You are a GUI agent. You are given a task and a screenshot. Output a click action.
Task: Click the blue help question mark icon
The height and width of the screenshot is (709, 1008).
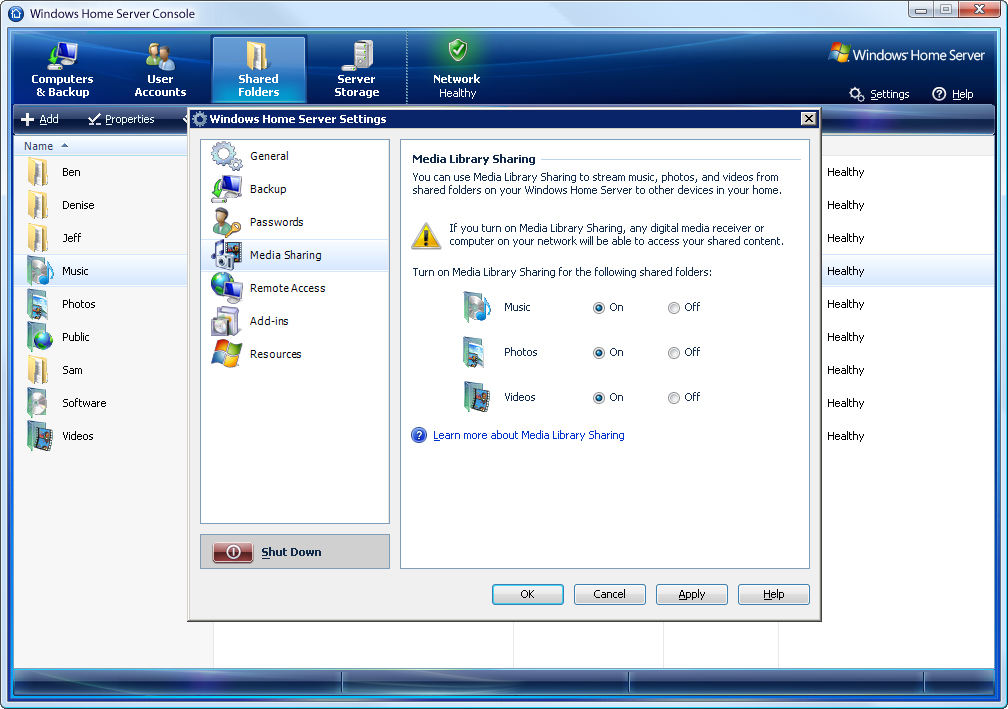pyautogui.click(x=419, y=435)
